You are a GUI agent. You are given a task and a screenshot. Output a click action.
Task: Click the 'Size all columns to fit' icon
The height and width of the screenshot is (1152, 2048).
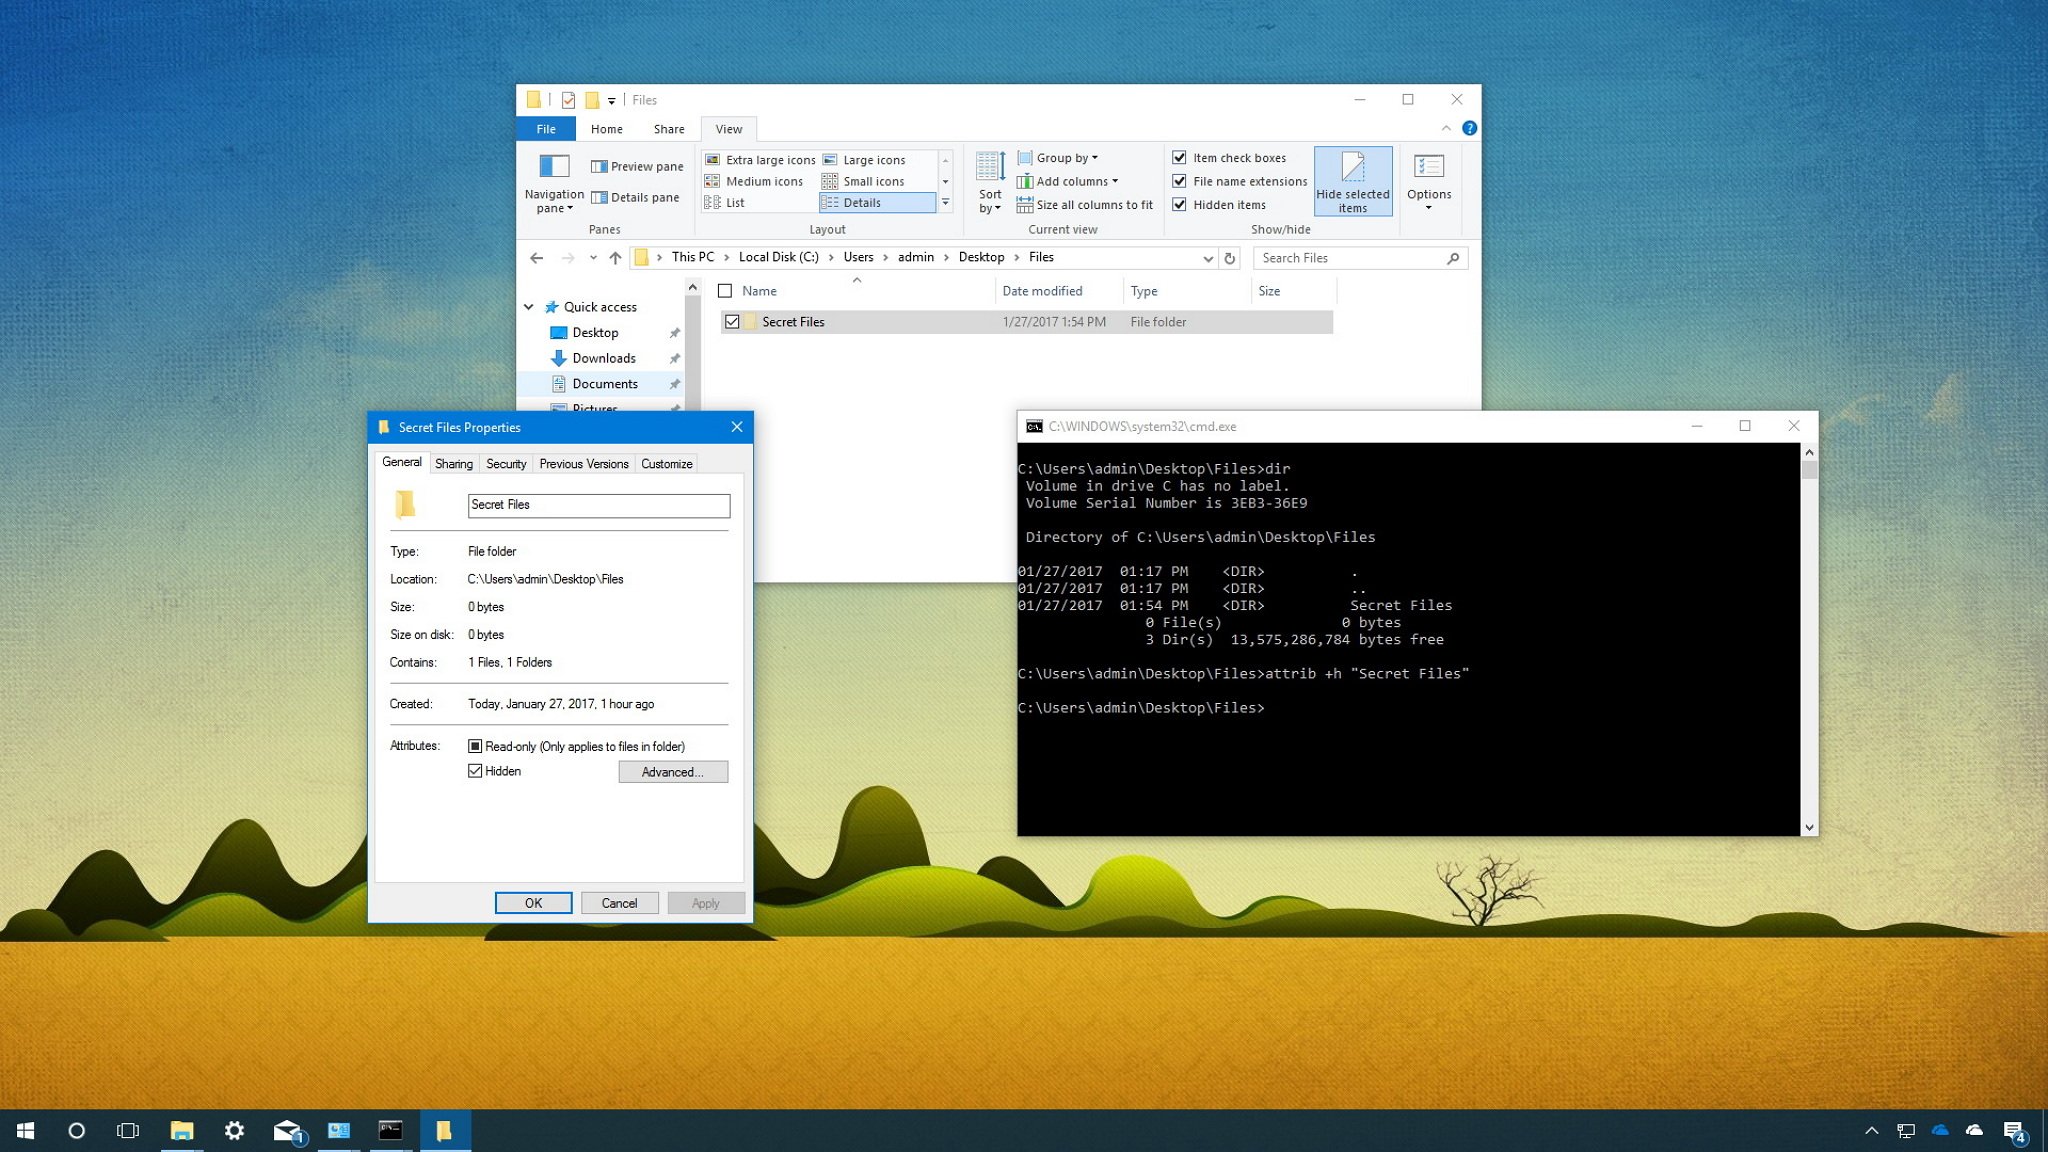coord(1020,203)
